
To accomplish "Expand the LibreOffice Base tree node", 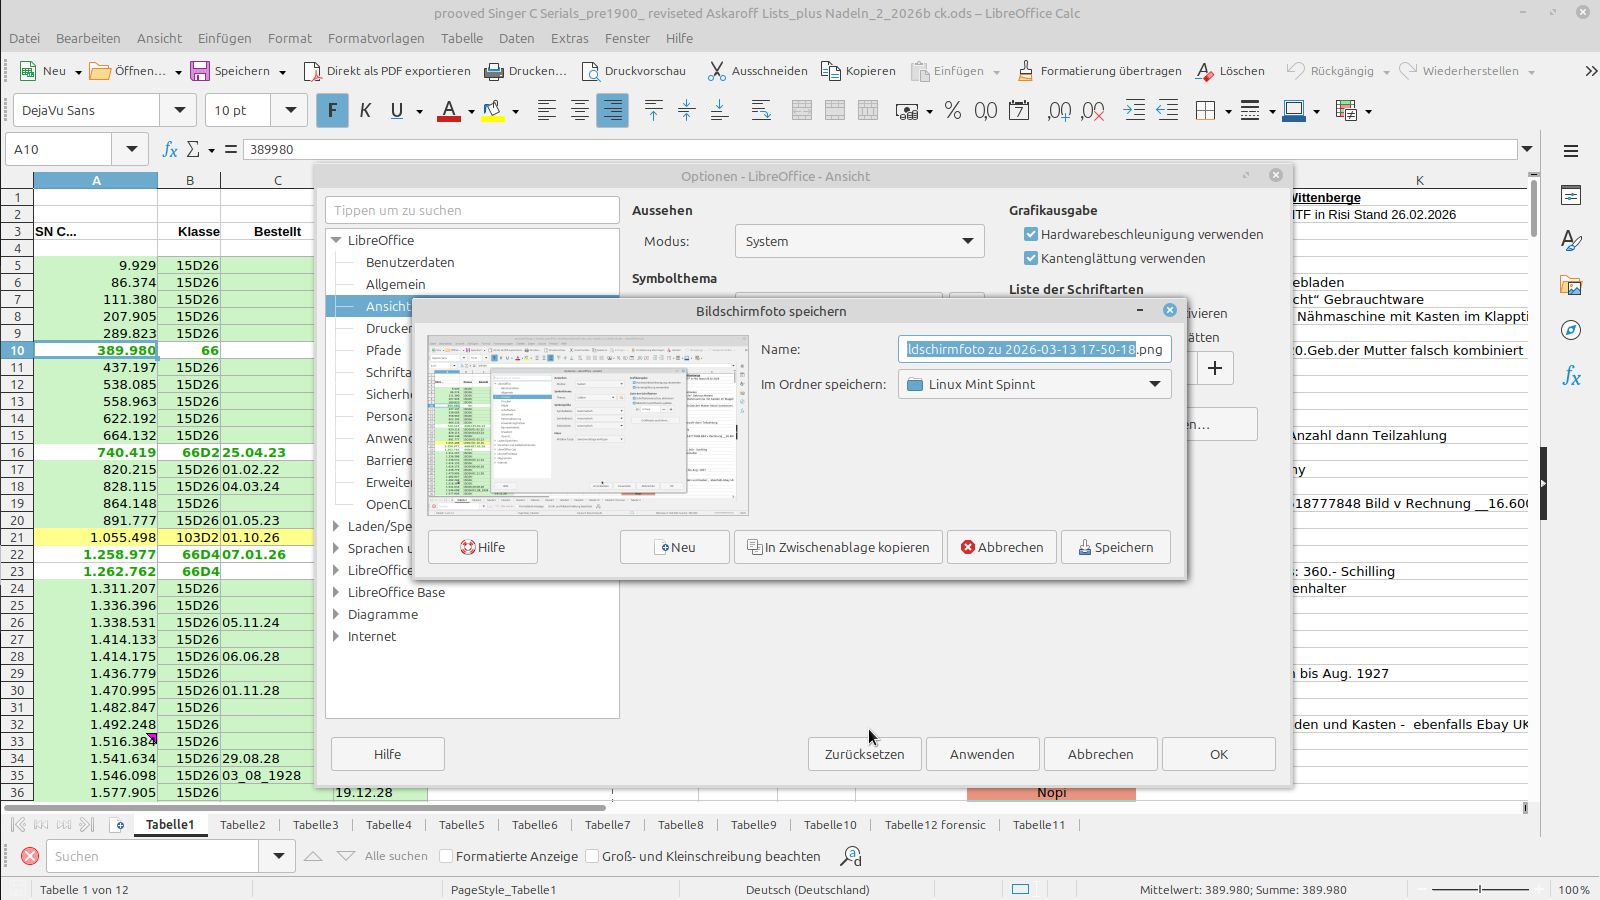I will (x=336, y=592).
